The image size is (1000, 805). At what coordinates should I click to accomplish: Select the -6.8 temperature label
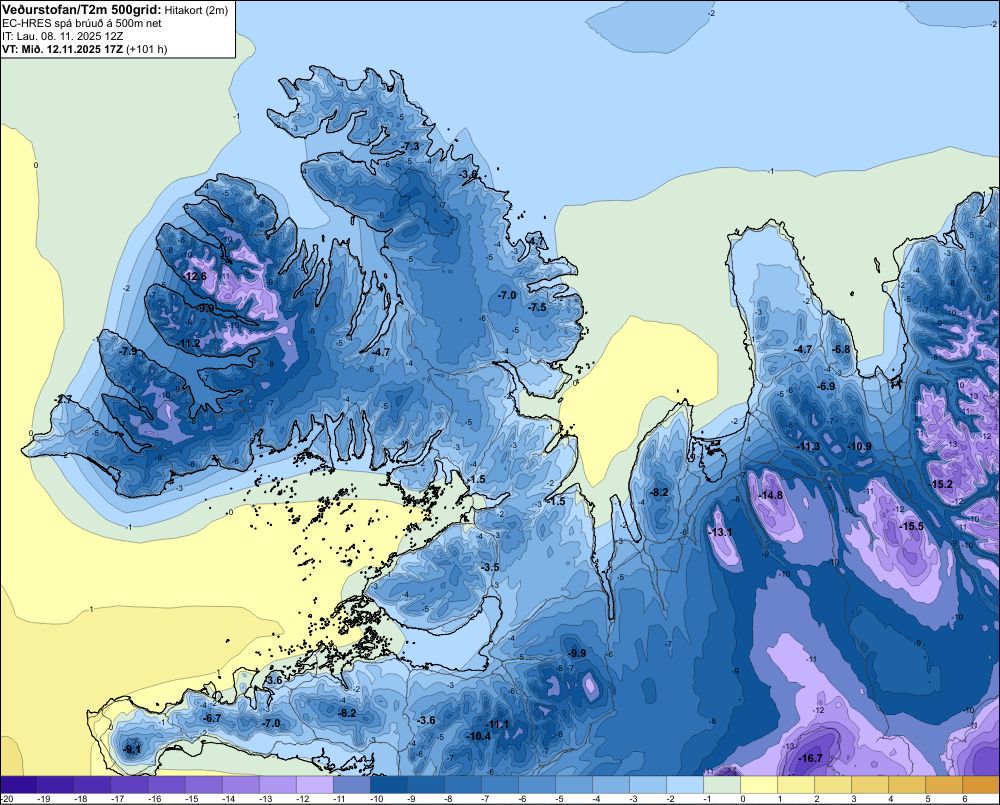click(841, 349)
